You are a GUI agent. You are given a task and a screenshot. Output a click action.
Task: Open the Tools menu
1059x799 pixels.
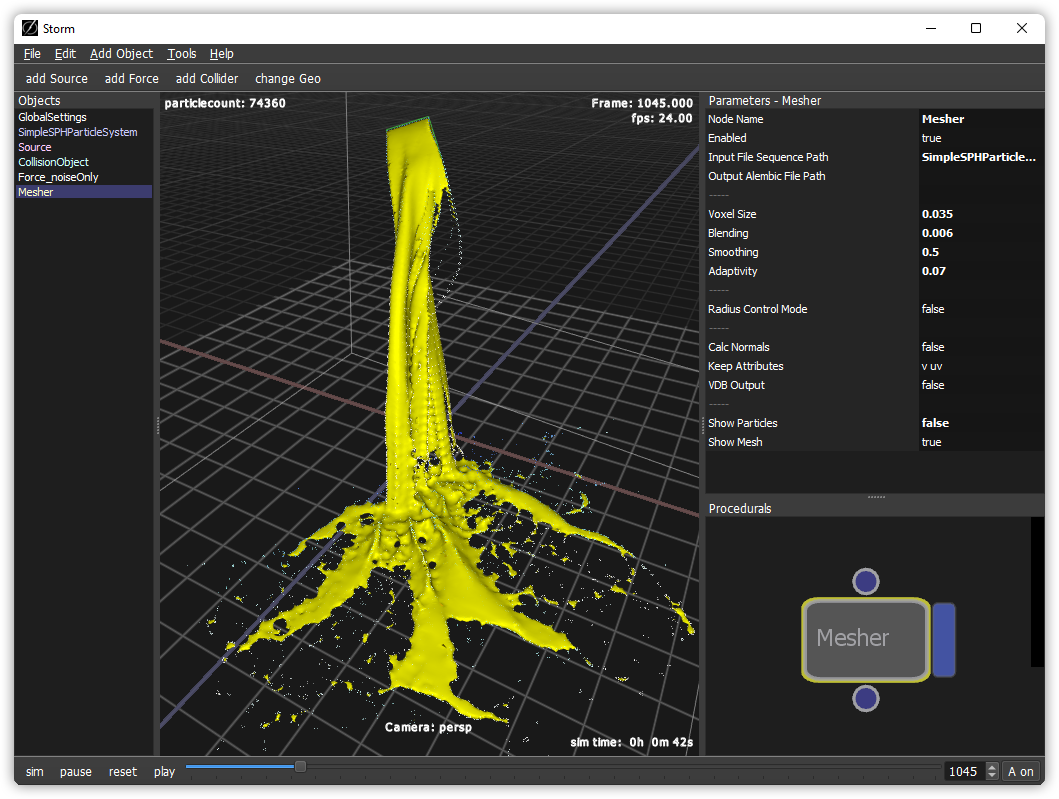point(182,54)
